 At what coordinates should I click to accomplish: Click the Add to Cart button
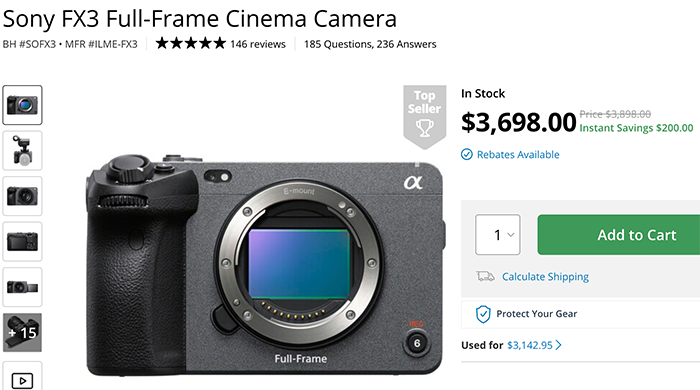619,235
